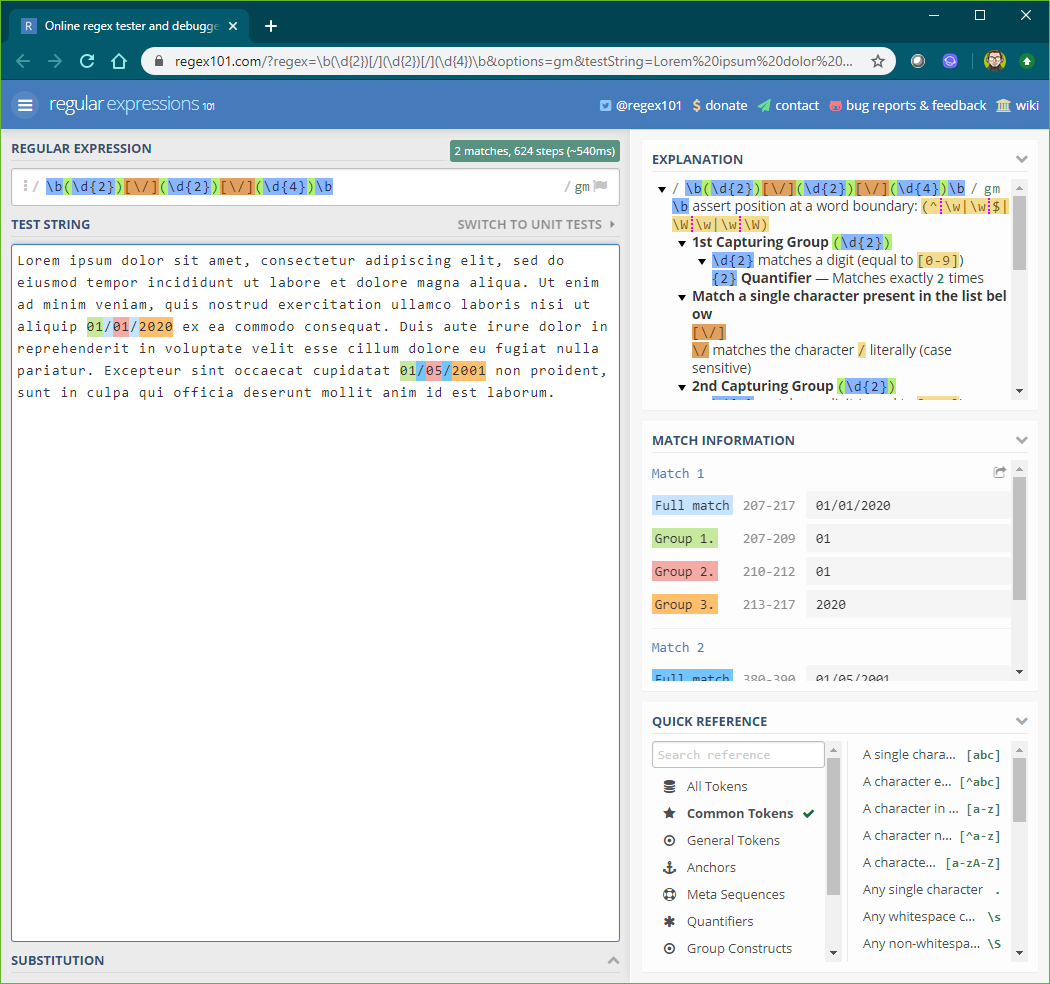
Task: Select Common Tokens category
Action: point(739,813)
